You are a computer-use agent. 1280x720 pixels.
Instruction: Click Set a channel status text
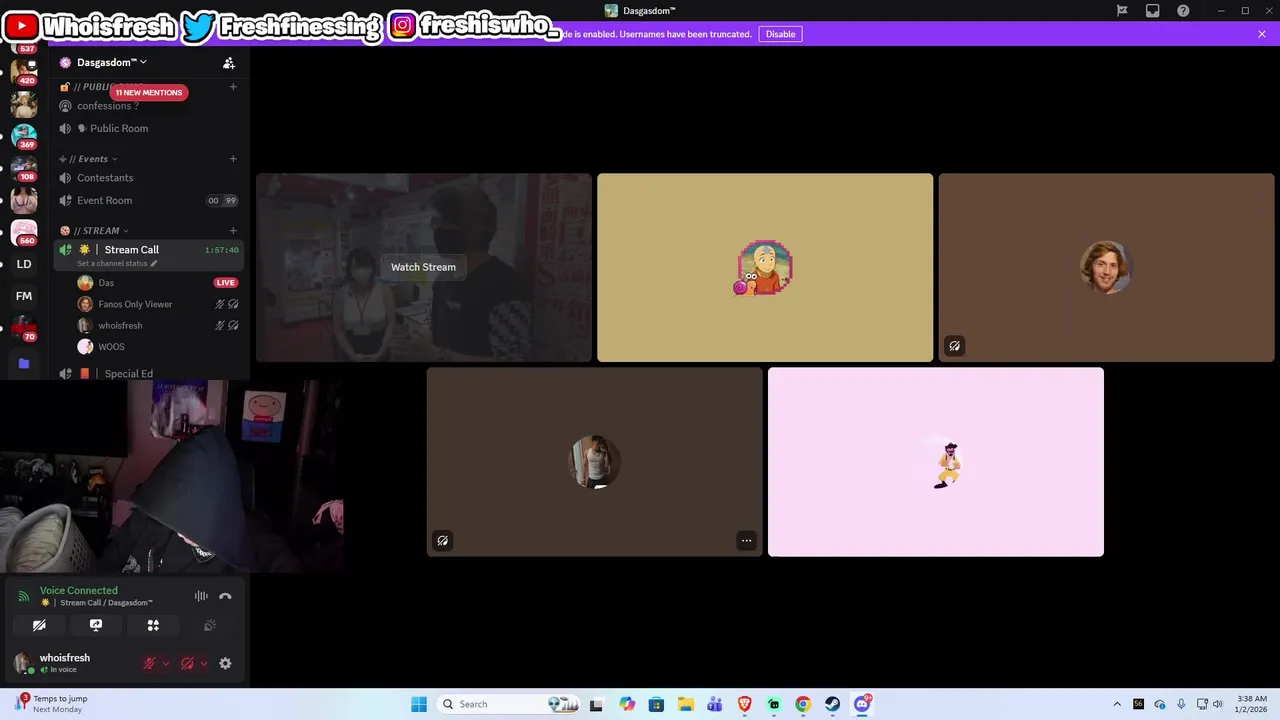113,264
